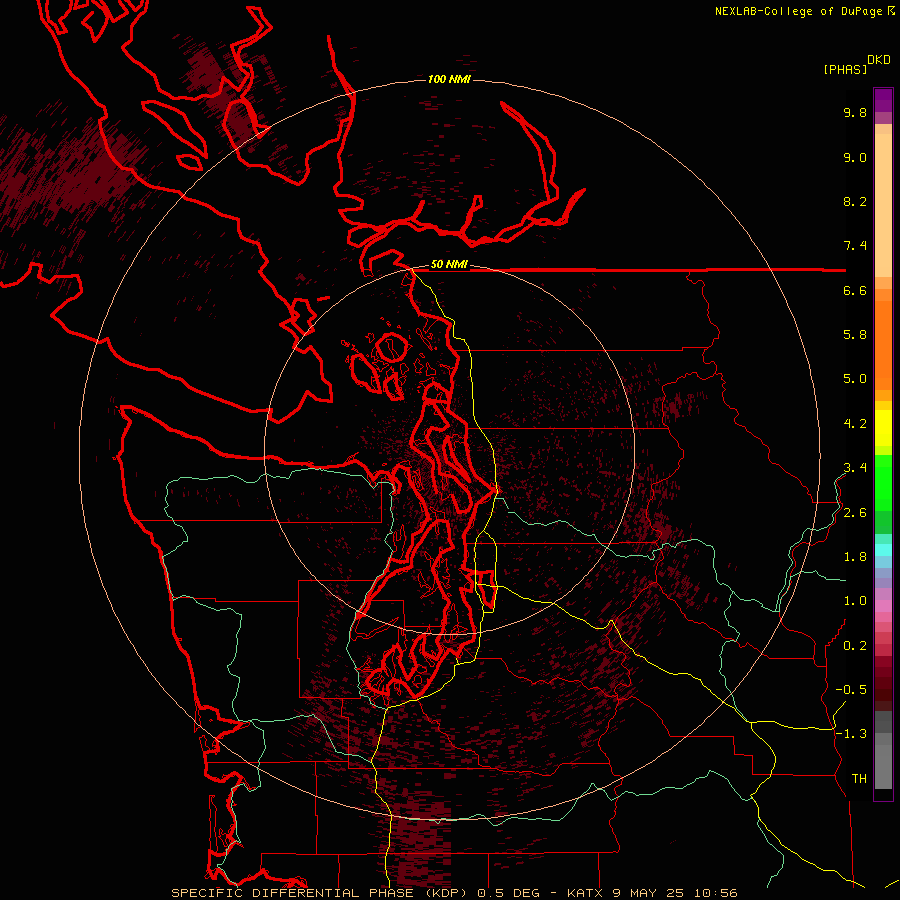This screenshot has height=900, width=900.
Task: Pick the orange color band on the scale
Action: [x=883, y=344]
